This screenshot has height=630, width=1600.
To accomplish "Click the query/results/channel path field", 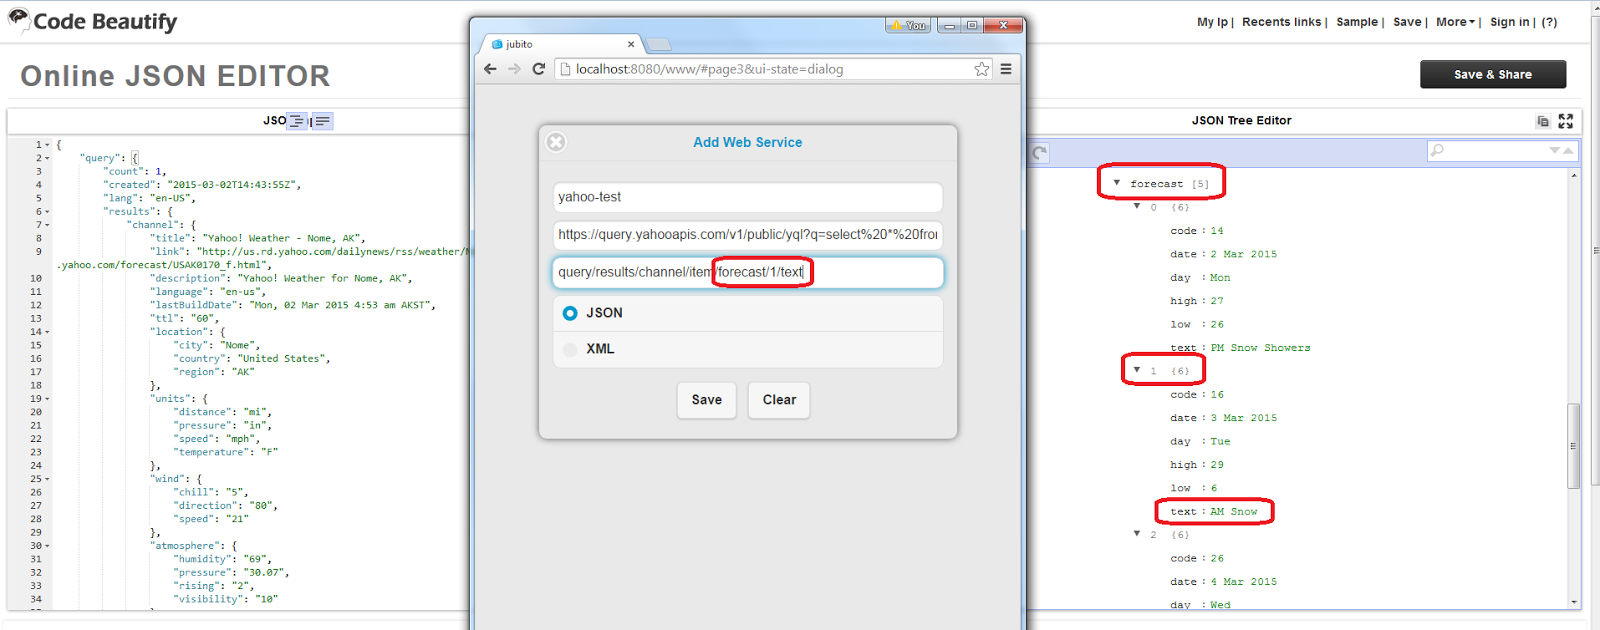I will click(748, 272).
